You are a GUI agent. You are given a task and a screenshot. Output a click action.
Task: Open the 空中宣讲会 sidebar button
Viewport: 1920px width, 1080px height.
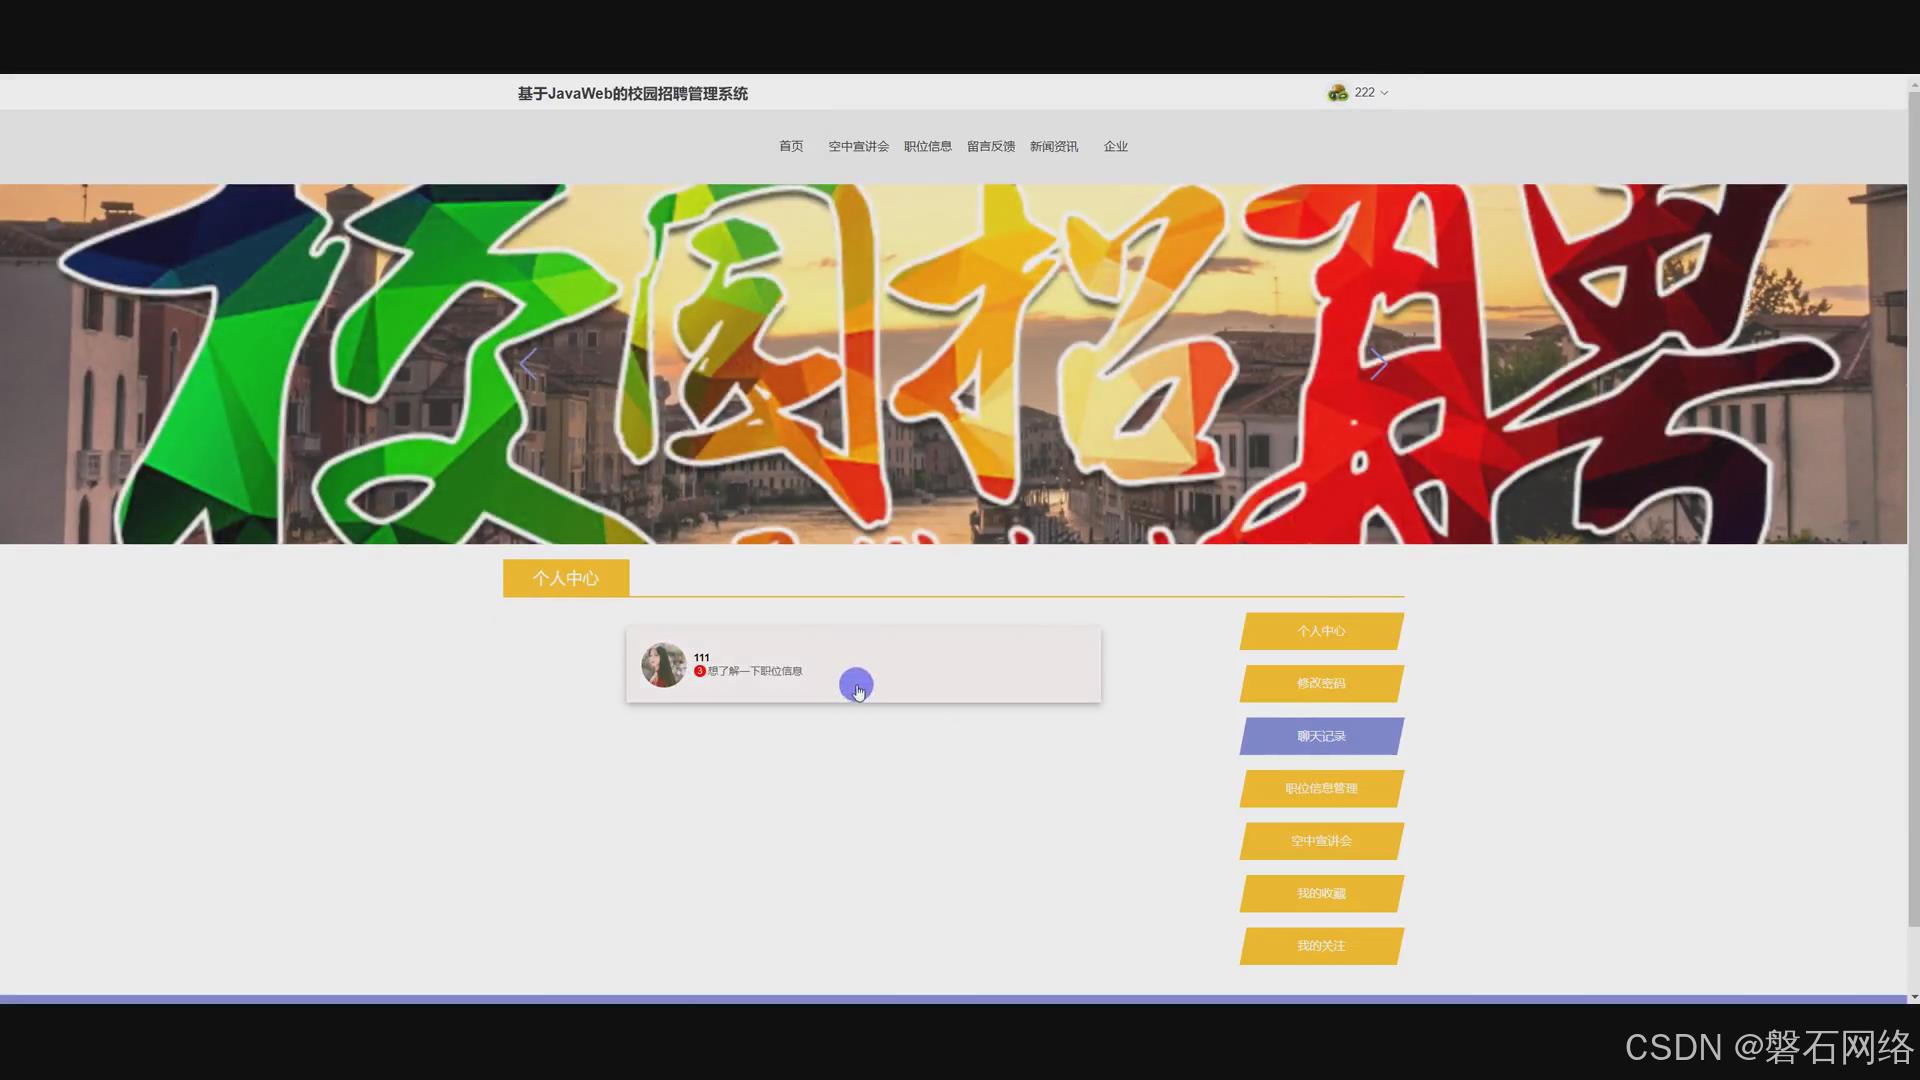click(x=1321, y=841)
